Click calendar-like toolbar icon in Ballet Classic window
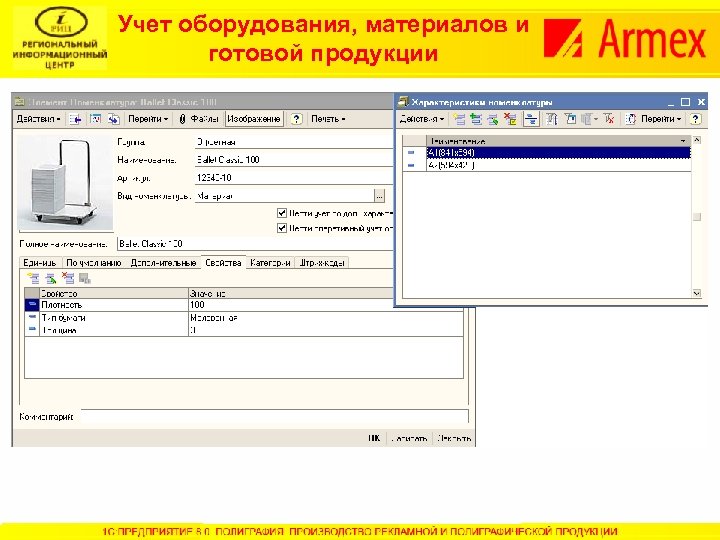The height and width of the screenshot is (540, 720). [x=95, y=119]
